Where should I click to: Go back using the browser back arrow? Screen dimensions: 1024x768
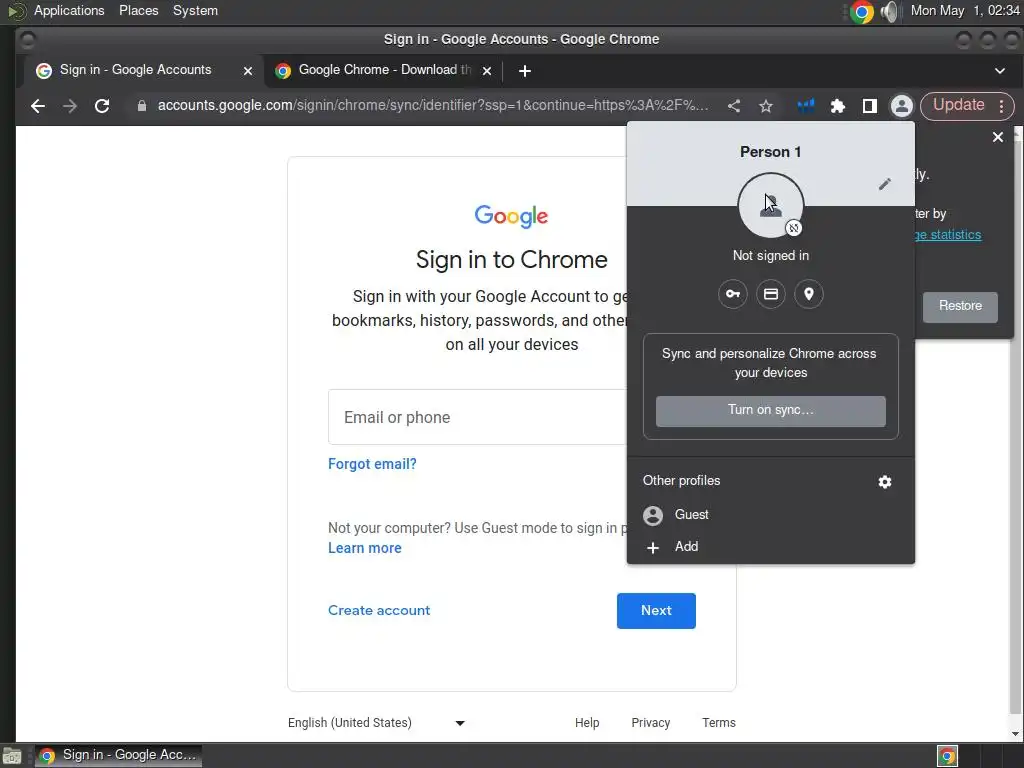[38, 106]
